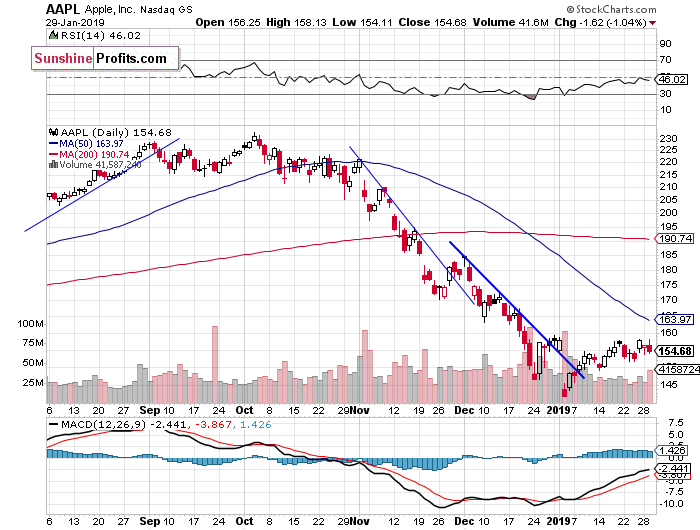
Task: Click the 'Volume 41.6M' header value
Action: [x=510, y=22]
